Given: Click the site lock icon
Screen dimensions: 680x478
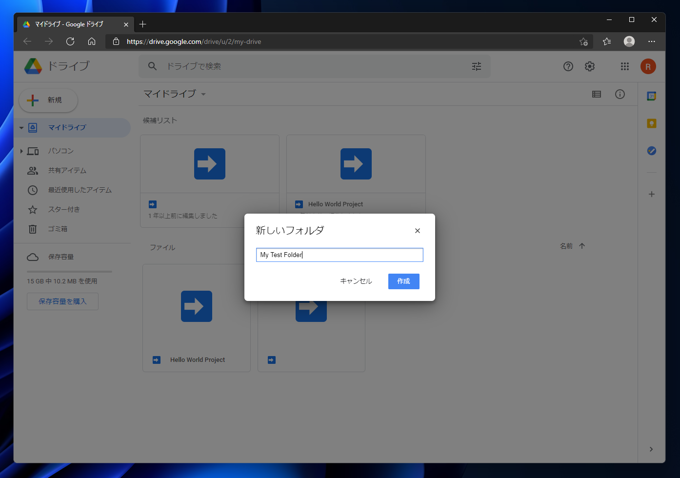Looking at the screenshot, I should [x=116, y=42].
